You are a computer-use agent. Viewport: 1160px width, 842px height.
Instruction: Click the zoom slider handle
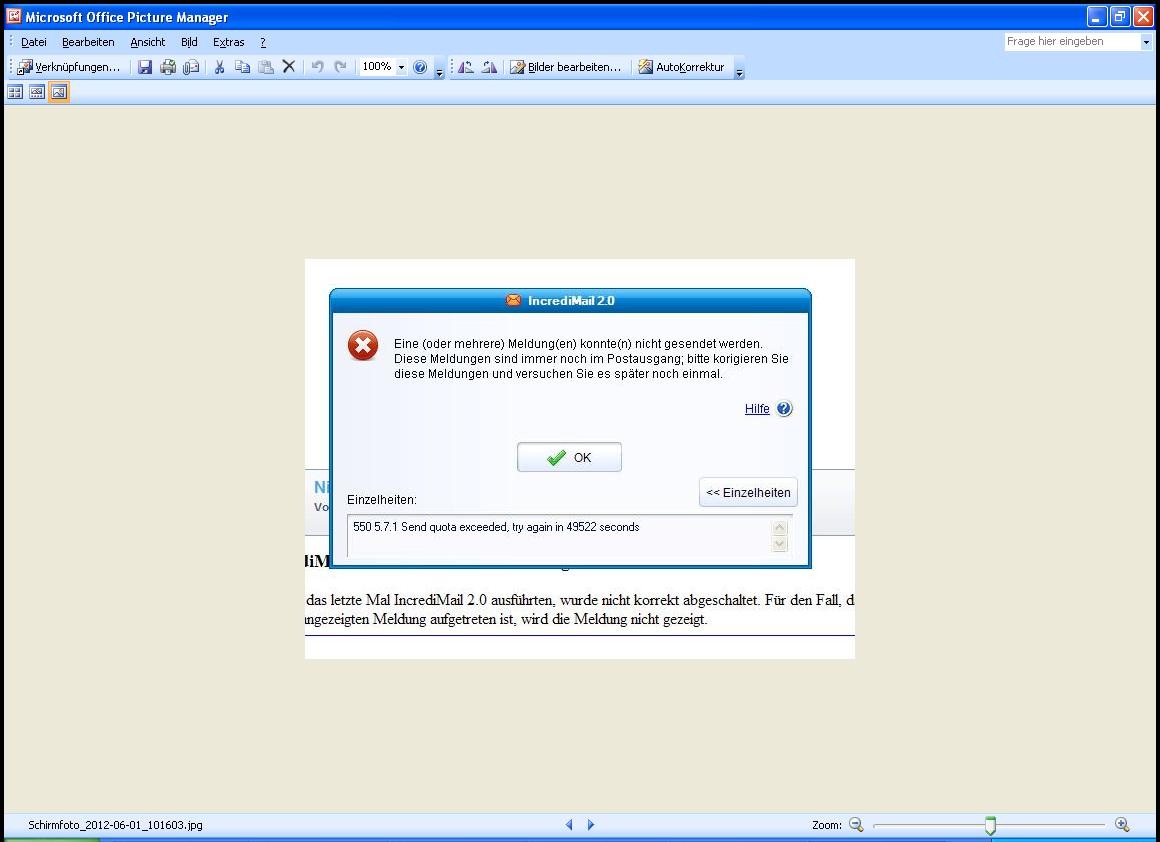click(x=990, y=825)
